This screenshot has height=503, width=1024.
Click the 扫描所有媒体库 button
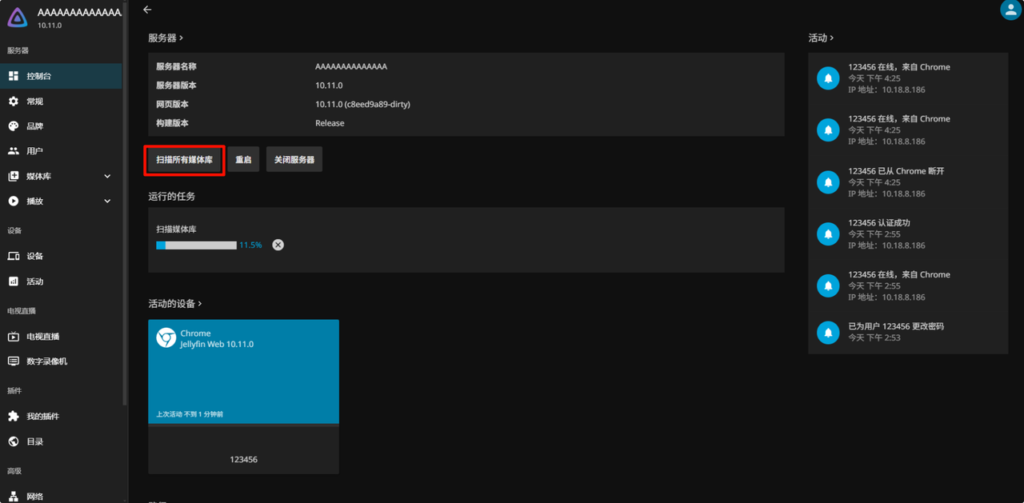[x=184, y=160]
